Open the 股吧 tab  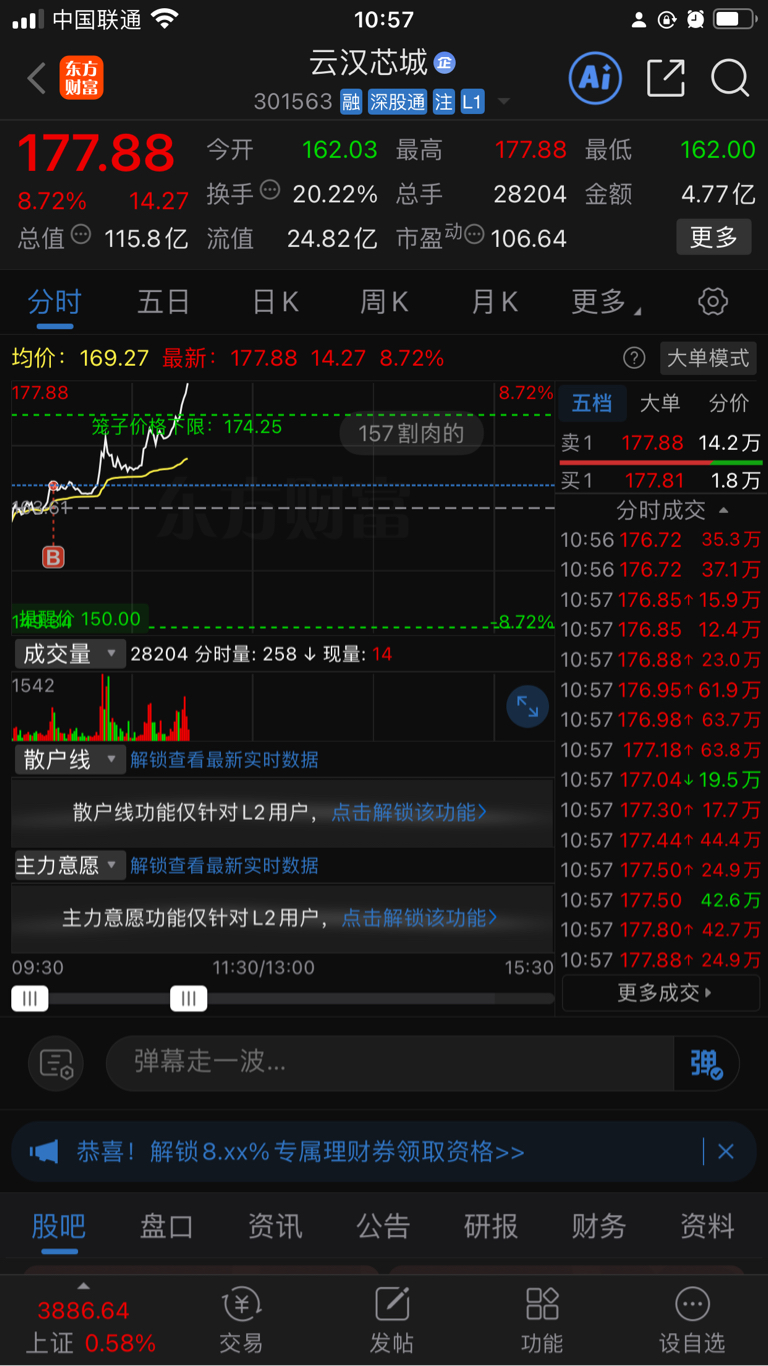(59, 1226)
